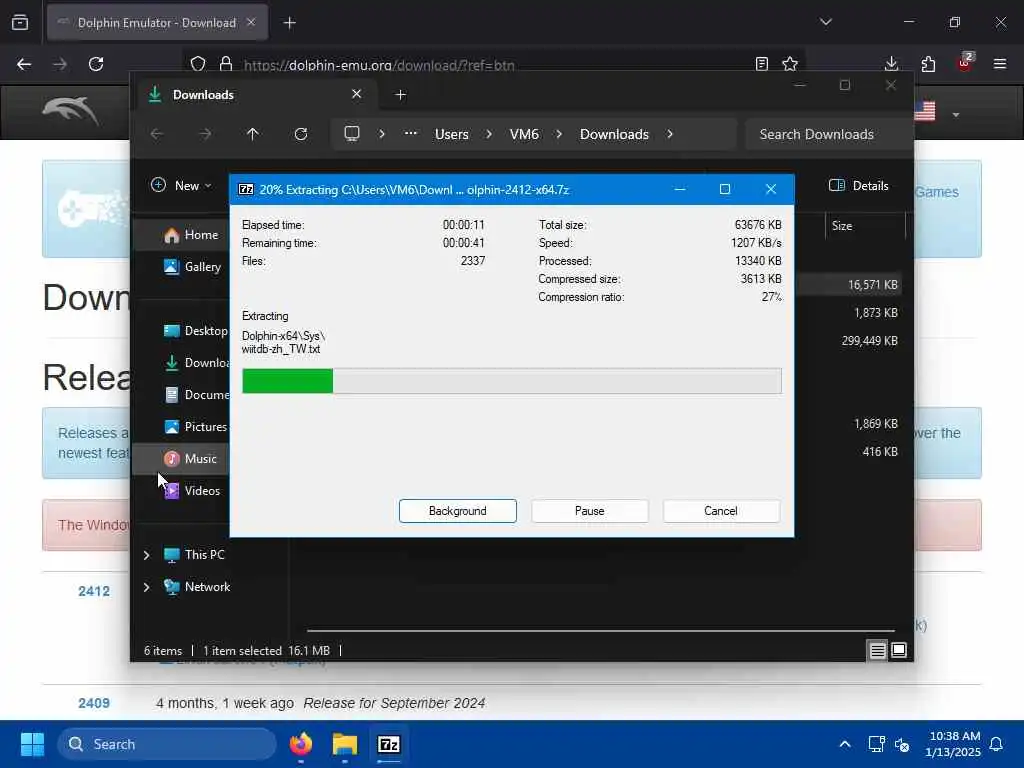Select This PC in sidebar
Screen dimensions: 1024x768
[x=204, y=554]
